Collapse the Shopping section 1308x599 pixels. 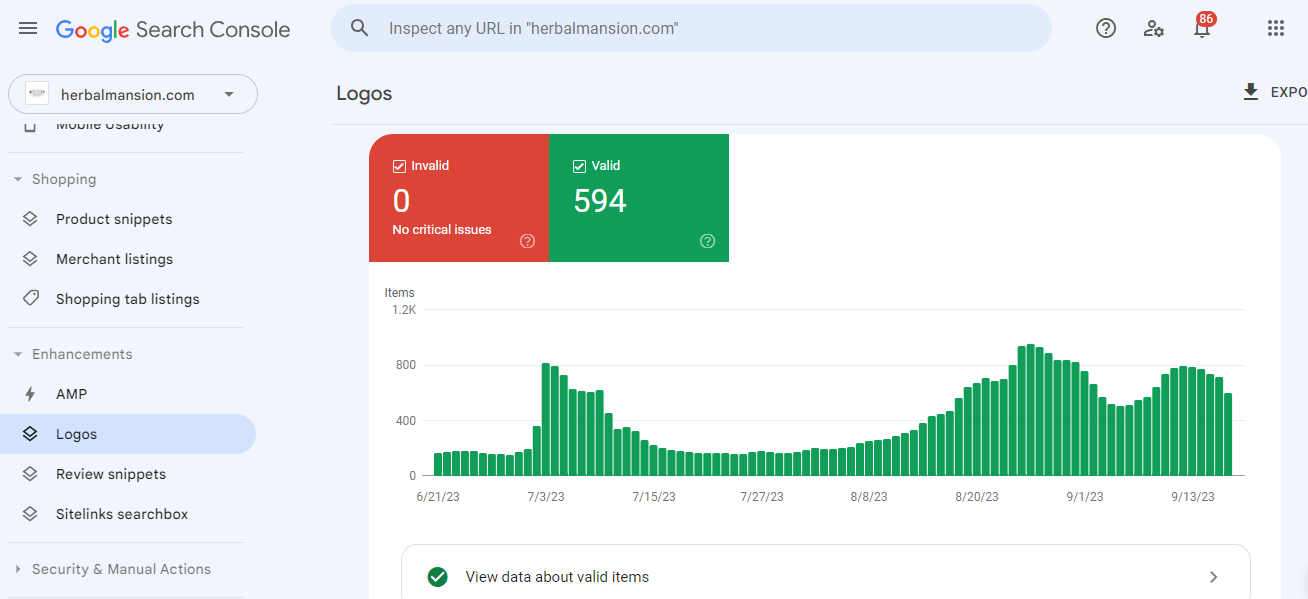(18, 180)
